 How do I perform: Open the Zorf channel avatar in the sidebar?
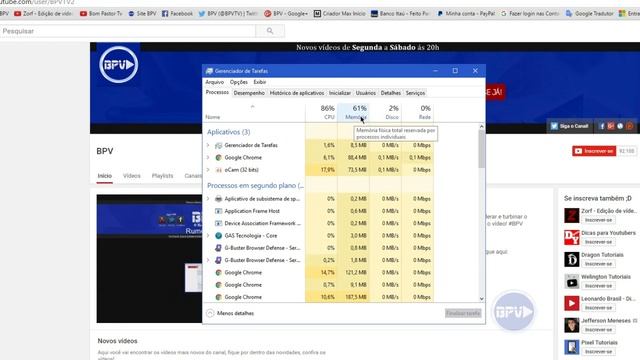pos(571,215)
